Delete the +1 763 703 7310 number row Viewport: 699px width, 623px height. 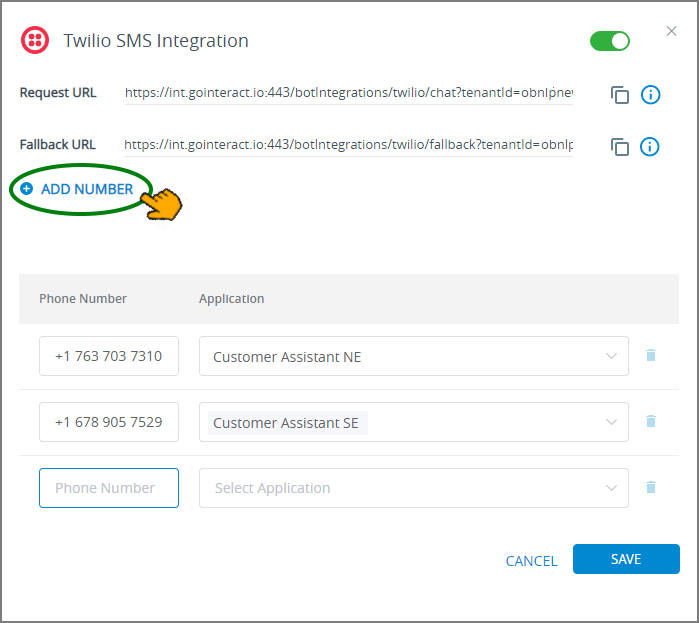point(651,355)
